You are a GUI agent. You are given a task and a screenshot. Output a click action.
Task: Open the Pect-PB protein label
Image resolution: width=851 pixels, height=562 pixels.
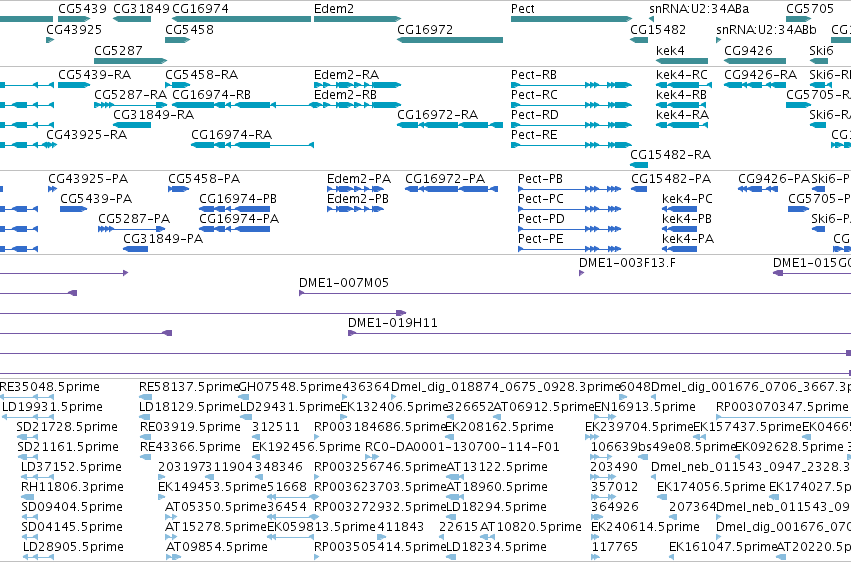point(540,178)
